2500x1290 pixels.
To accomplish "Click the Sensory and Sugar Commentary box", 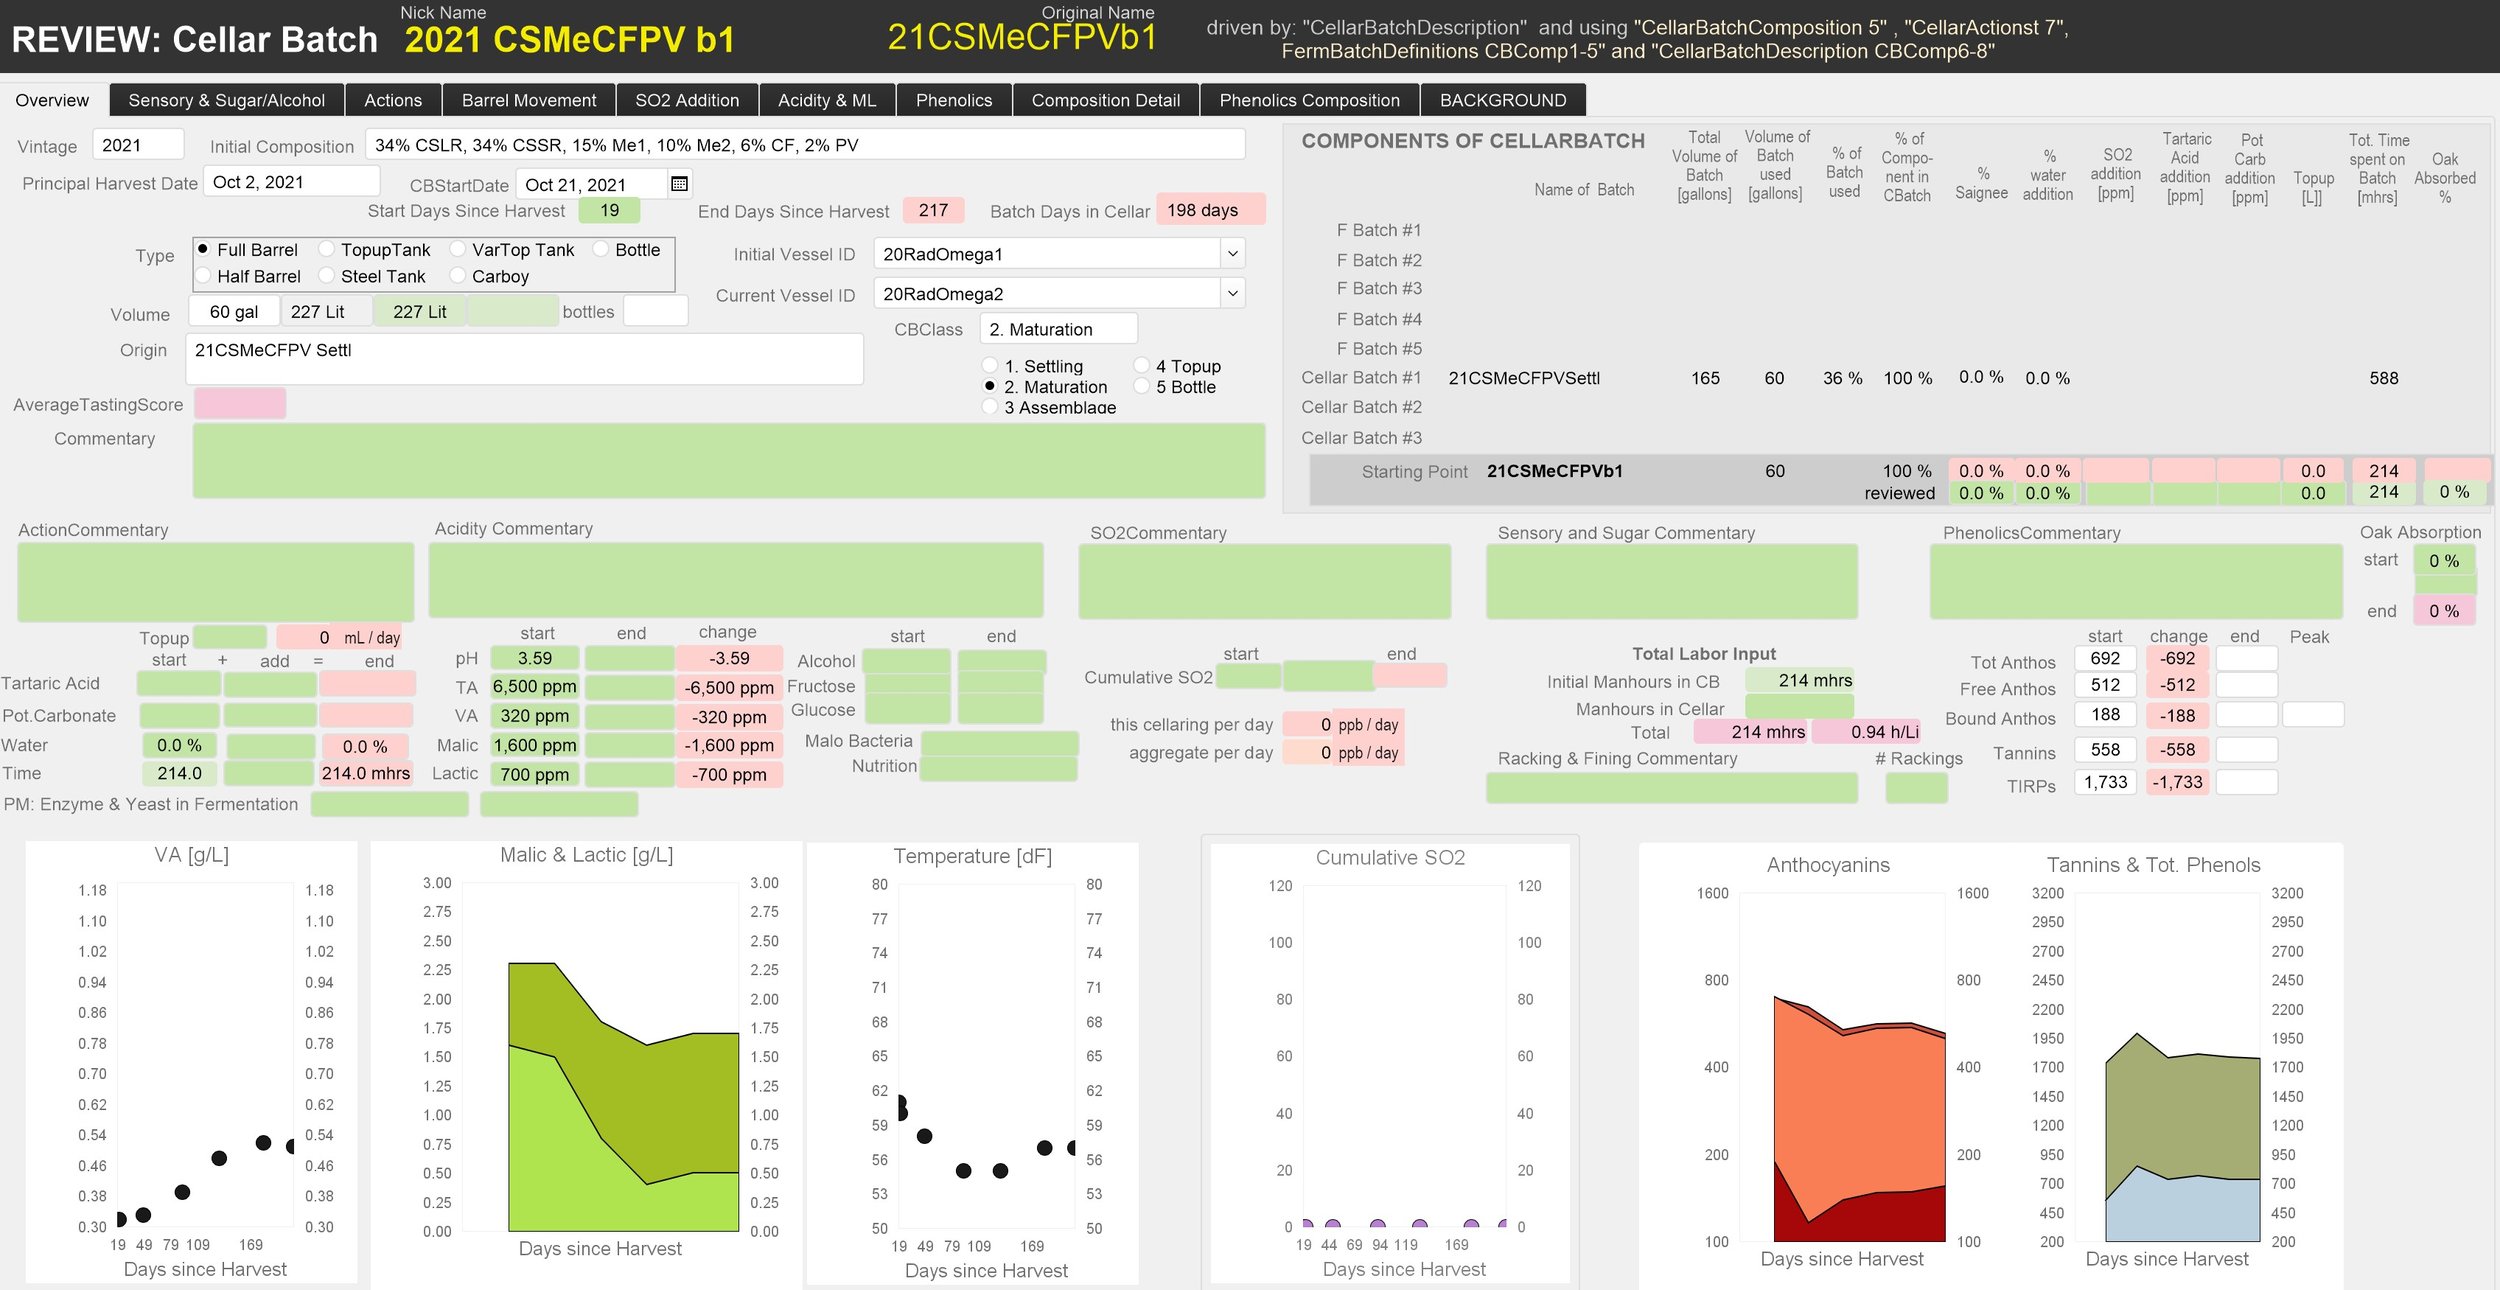I will tap(1672, 582).
